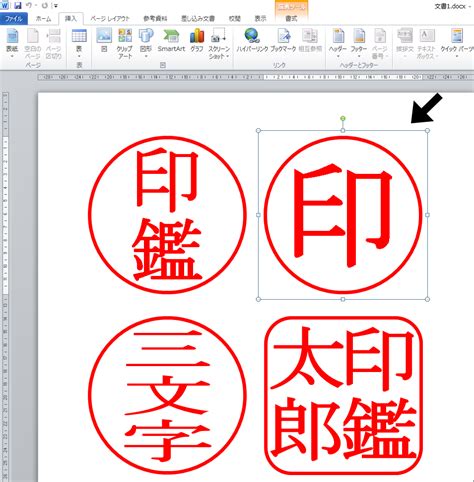Expand the Table (表) dropdown
This screenshot has height=482, width=474.
pyautogui.click(x=79, y=43)
